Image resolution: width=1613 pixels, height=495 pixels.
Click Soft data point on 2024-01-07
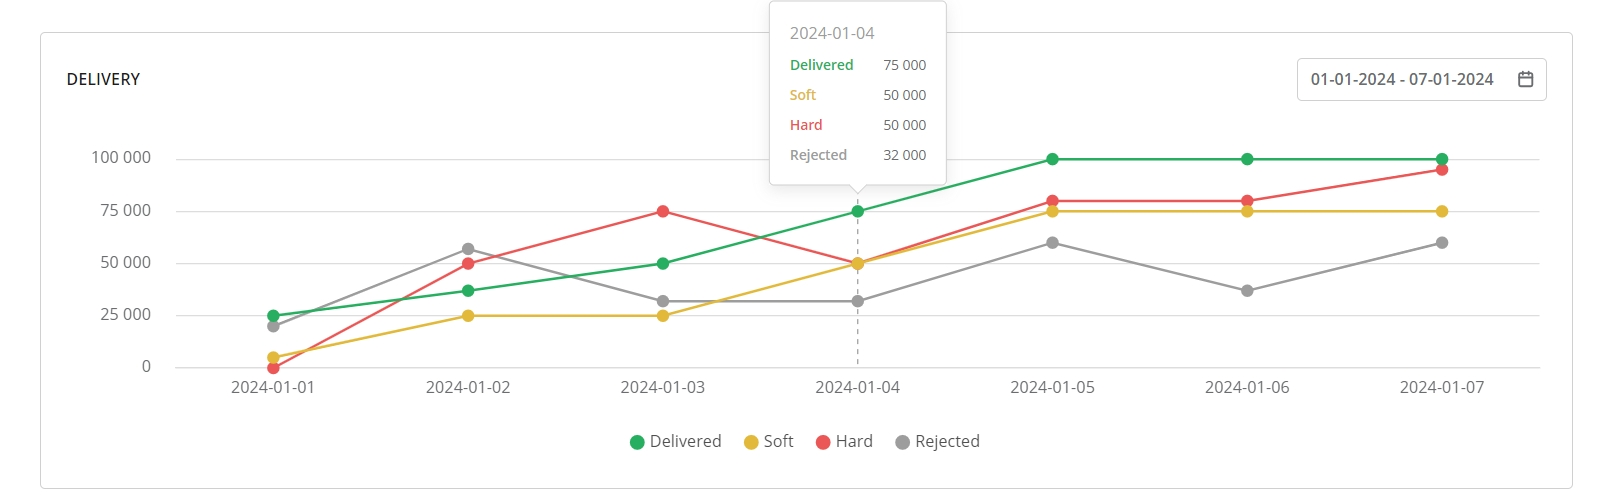click(1442, 212)
